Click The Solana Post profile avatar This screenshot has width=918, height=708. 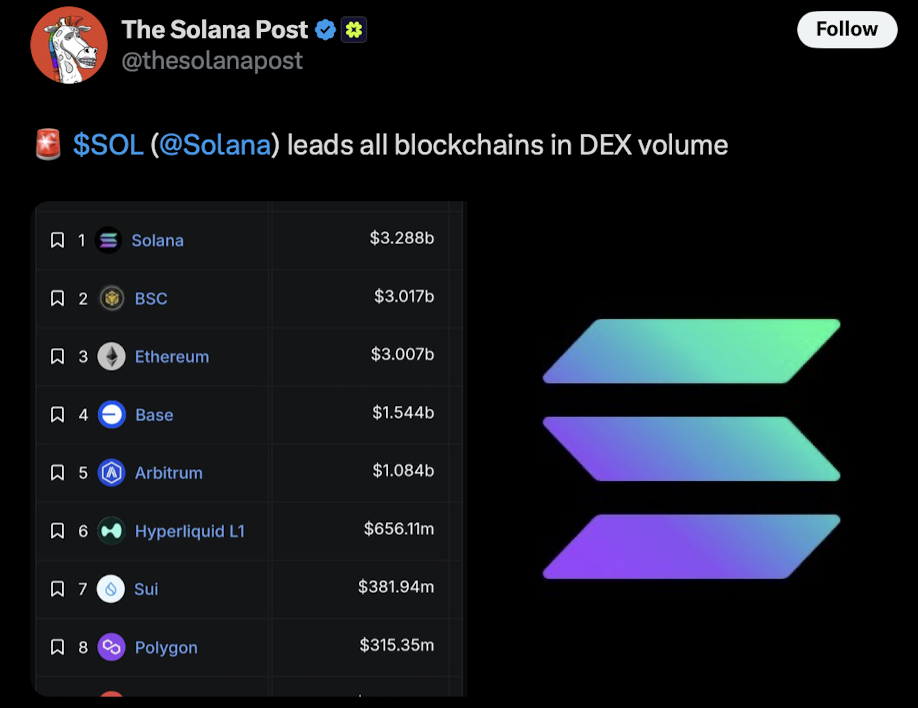tap(69, 45)
